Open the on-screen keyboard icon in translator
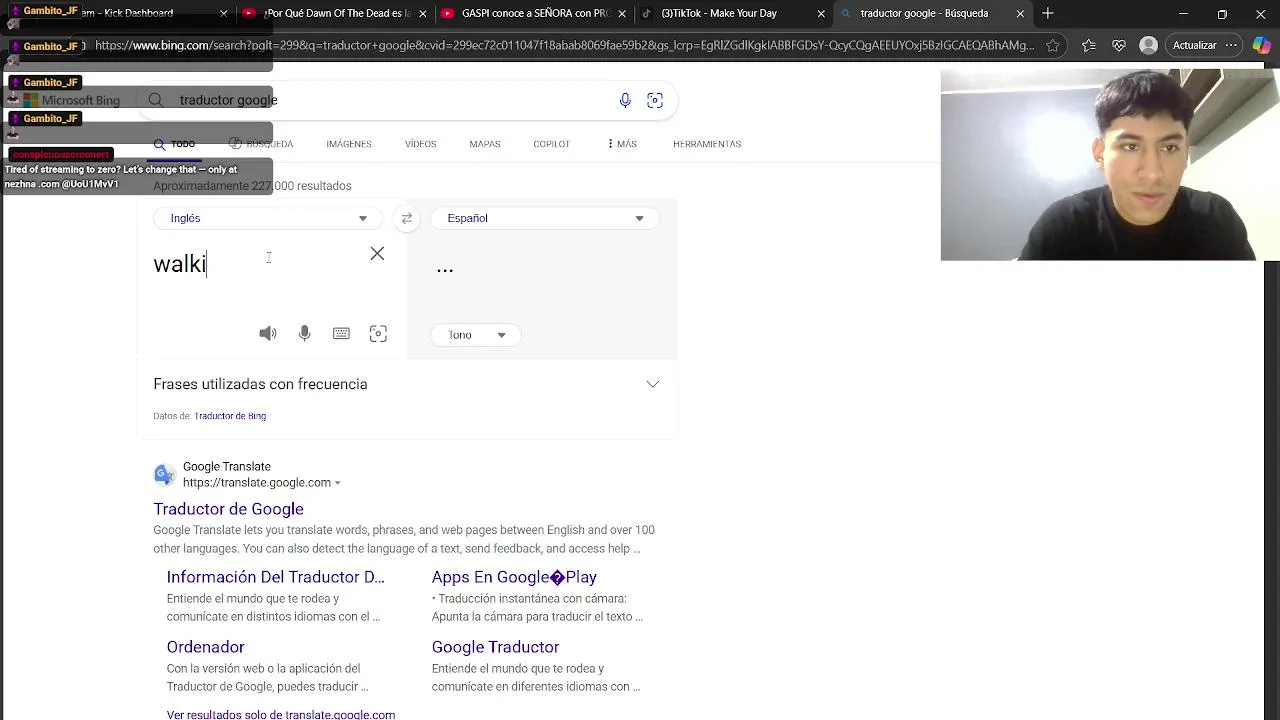 click(341, 334)
